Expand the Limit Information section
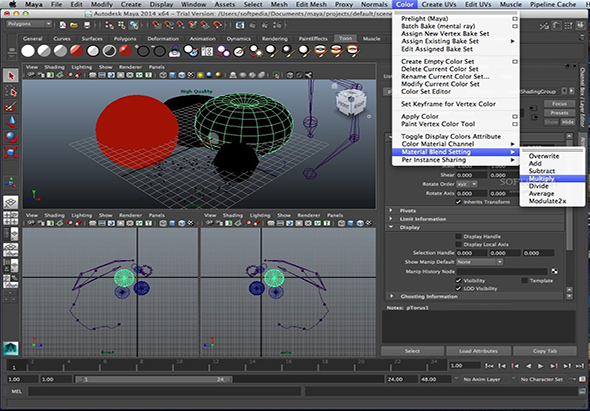 pos(391,219)
